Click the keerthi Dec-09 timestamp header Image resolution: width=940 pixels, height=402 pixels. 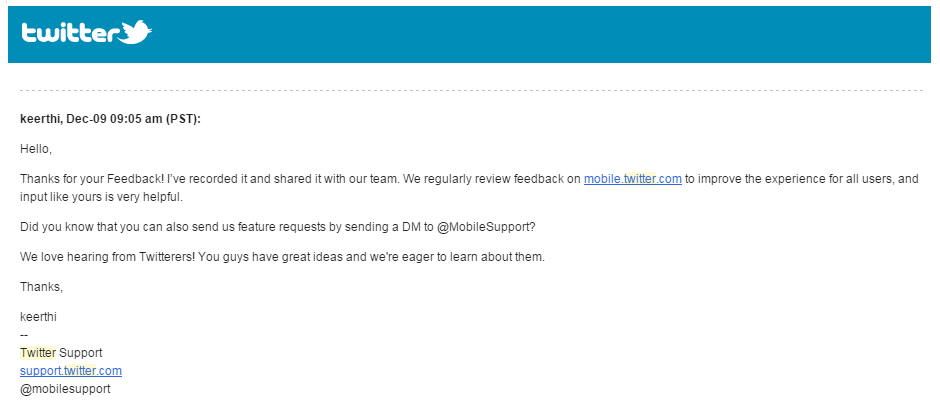110,119
